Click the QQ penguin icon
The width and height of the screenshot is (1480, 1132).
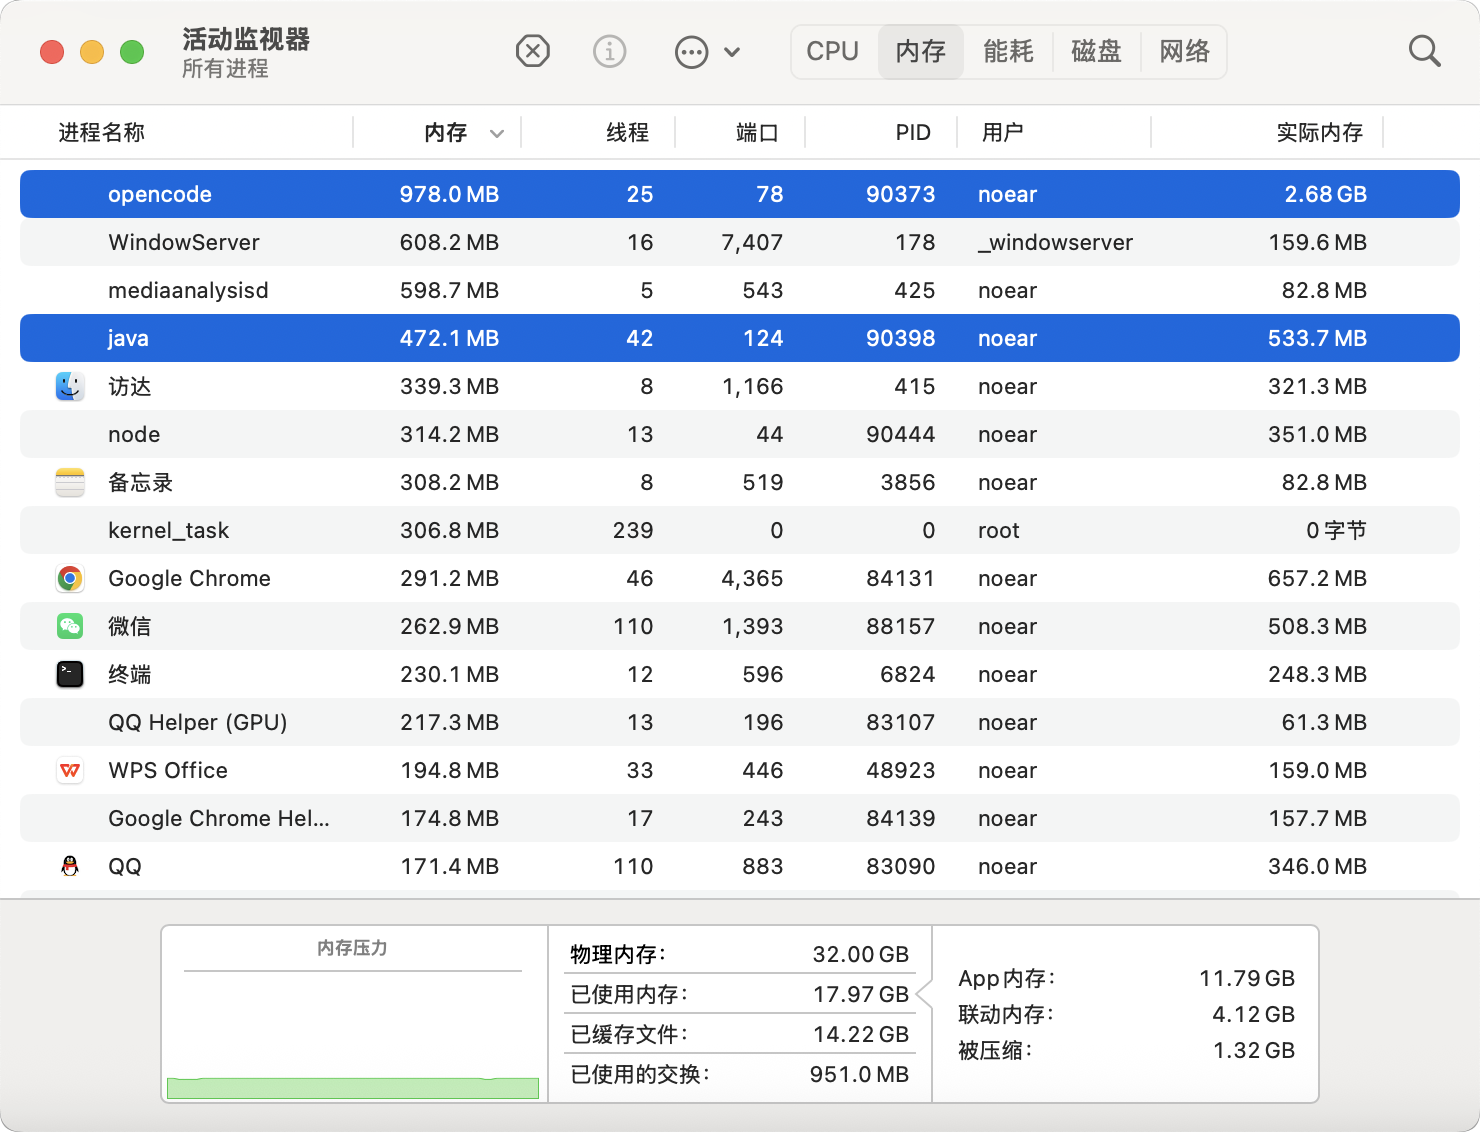70,866
